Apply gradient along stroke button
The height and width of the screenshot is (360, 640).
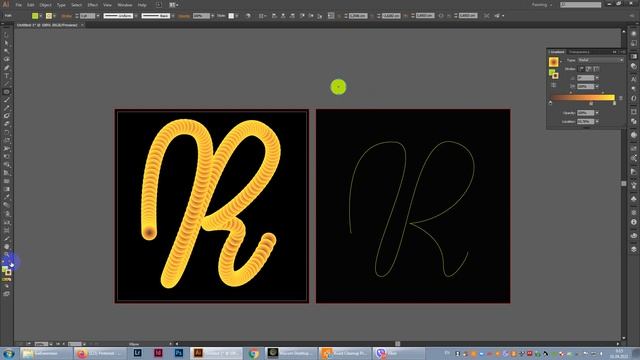pos(589,69)
